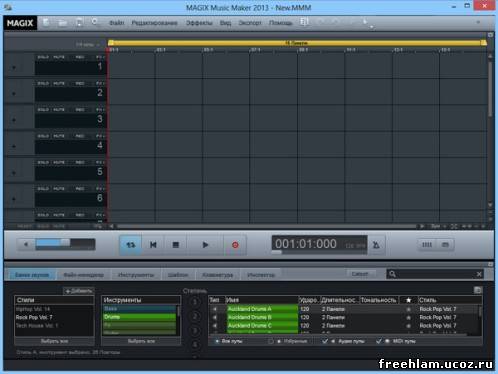Expand track 4 with its arrow
Viewport: 498px width, 374px height.
click(x=14, y=147)
